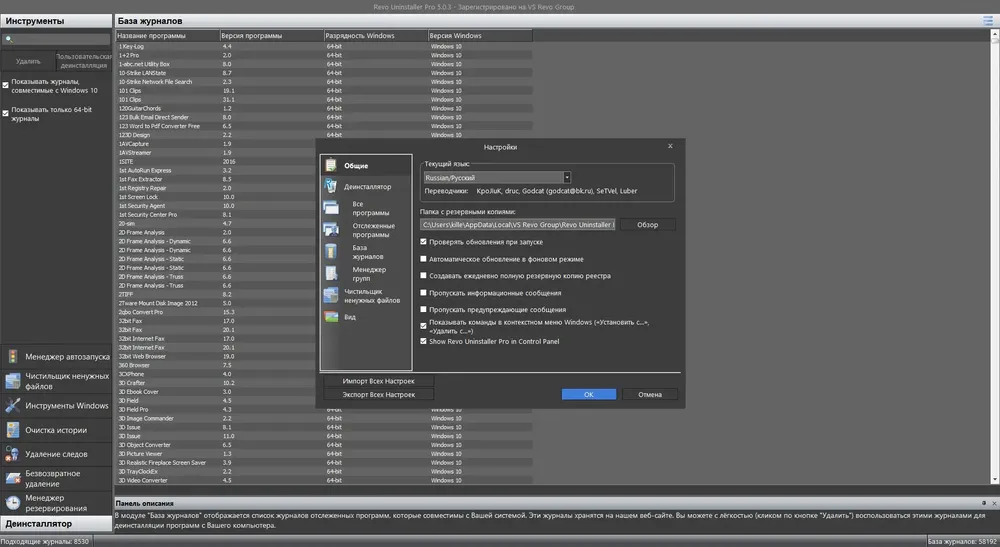Open База журналов settings category icon
Viewport: 1000px width, 547px height.
tap(330, 251)
